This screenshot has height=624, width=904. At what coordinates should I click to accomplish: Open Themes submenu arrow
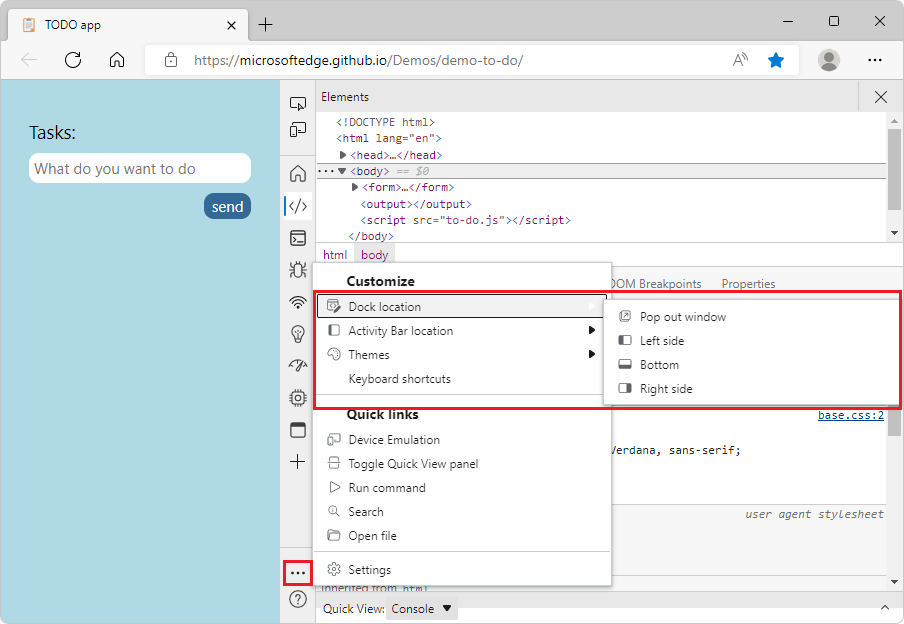point(592,354)
